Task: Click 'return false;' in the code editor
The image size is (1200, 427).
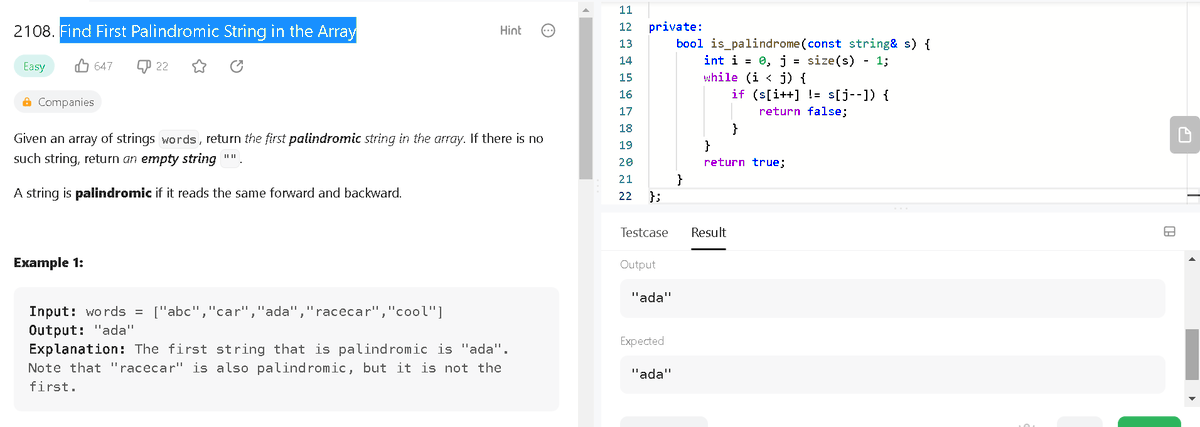Action: click(803, 111)
